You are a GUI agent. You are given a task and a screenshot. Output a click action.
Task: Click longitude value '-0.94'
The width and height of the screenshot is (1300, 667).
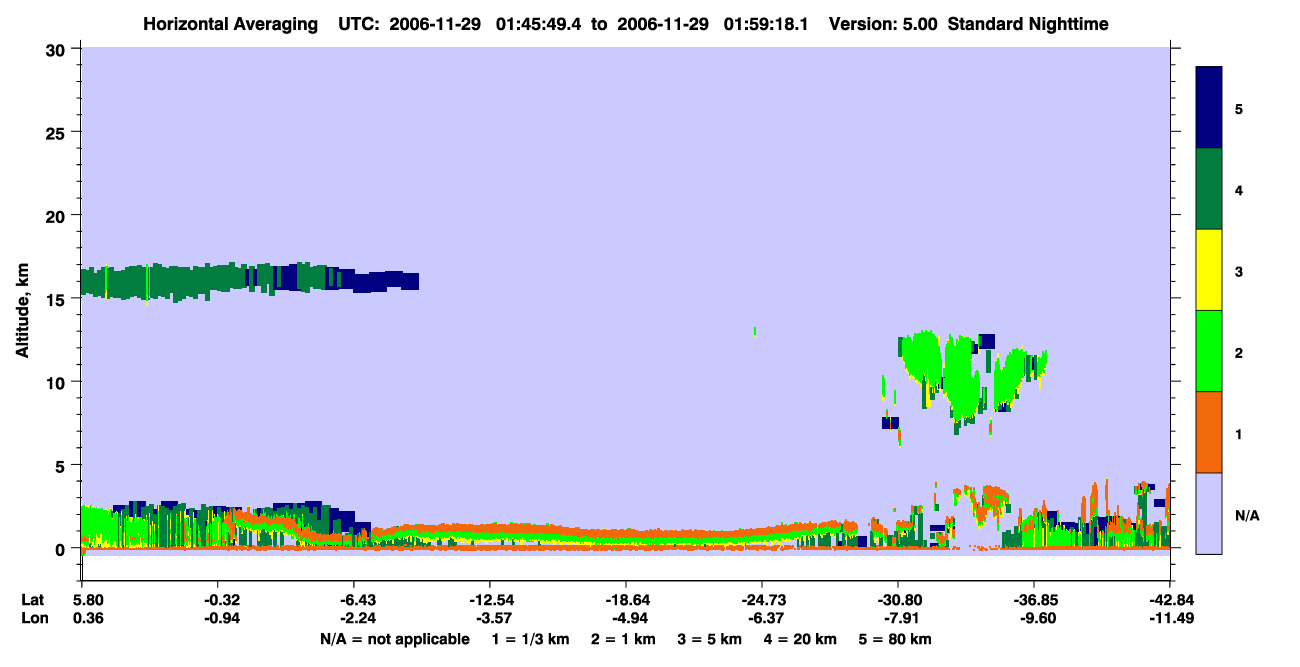click(223, 618)
